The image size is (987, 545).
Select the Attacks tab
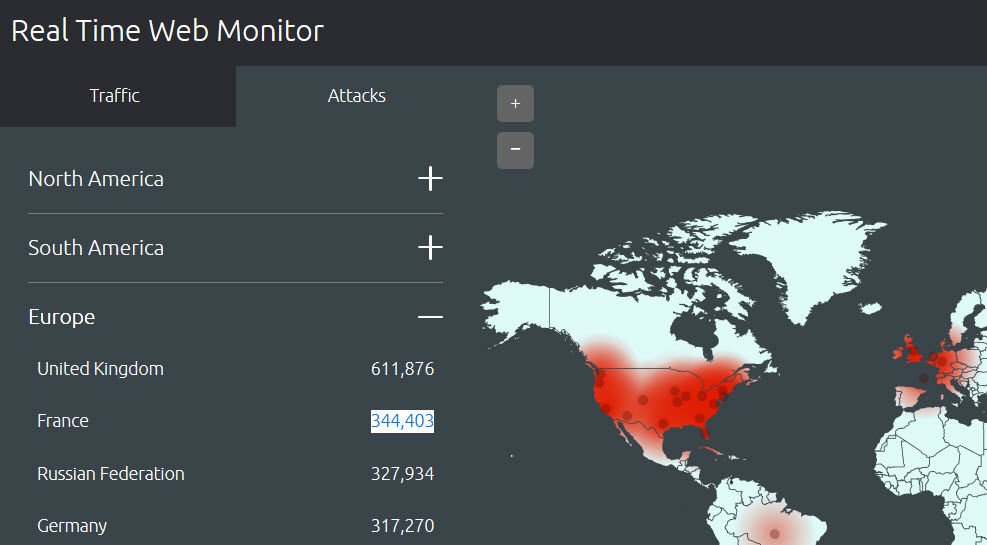pyautogui.click(x=357, y=96)
